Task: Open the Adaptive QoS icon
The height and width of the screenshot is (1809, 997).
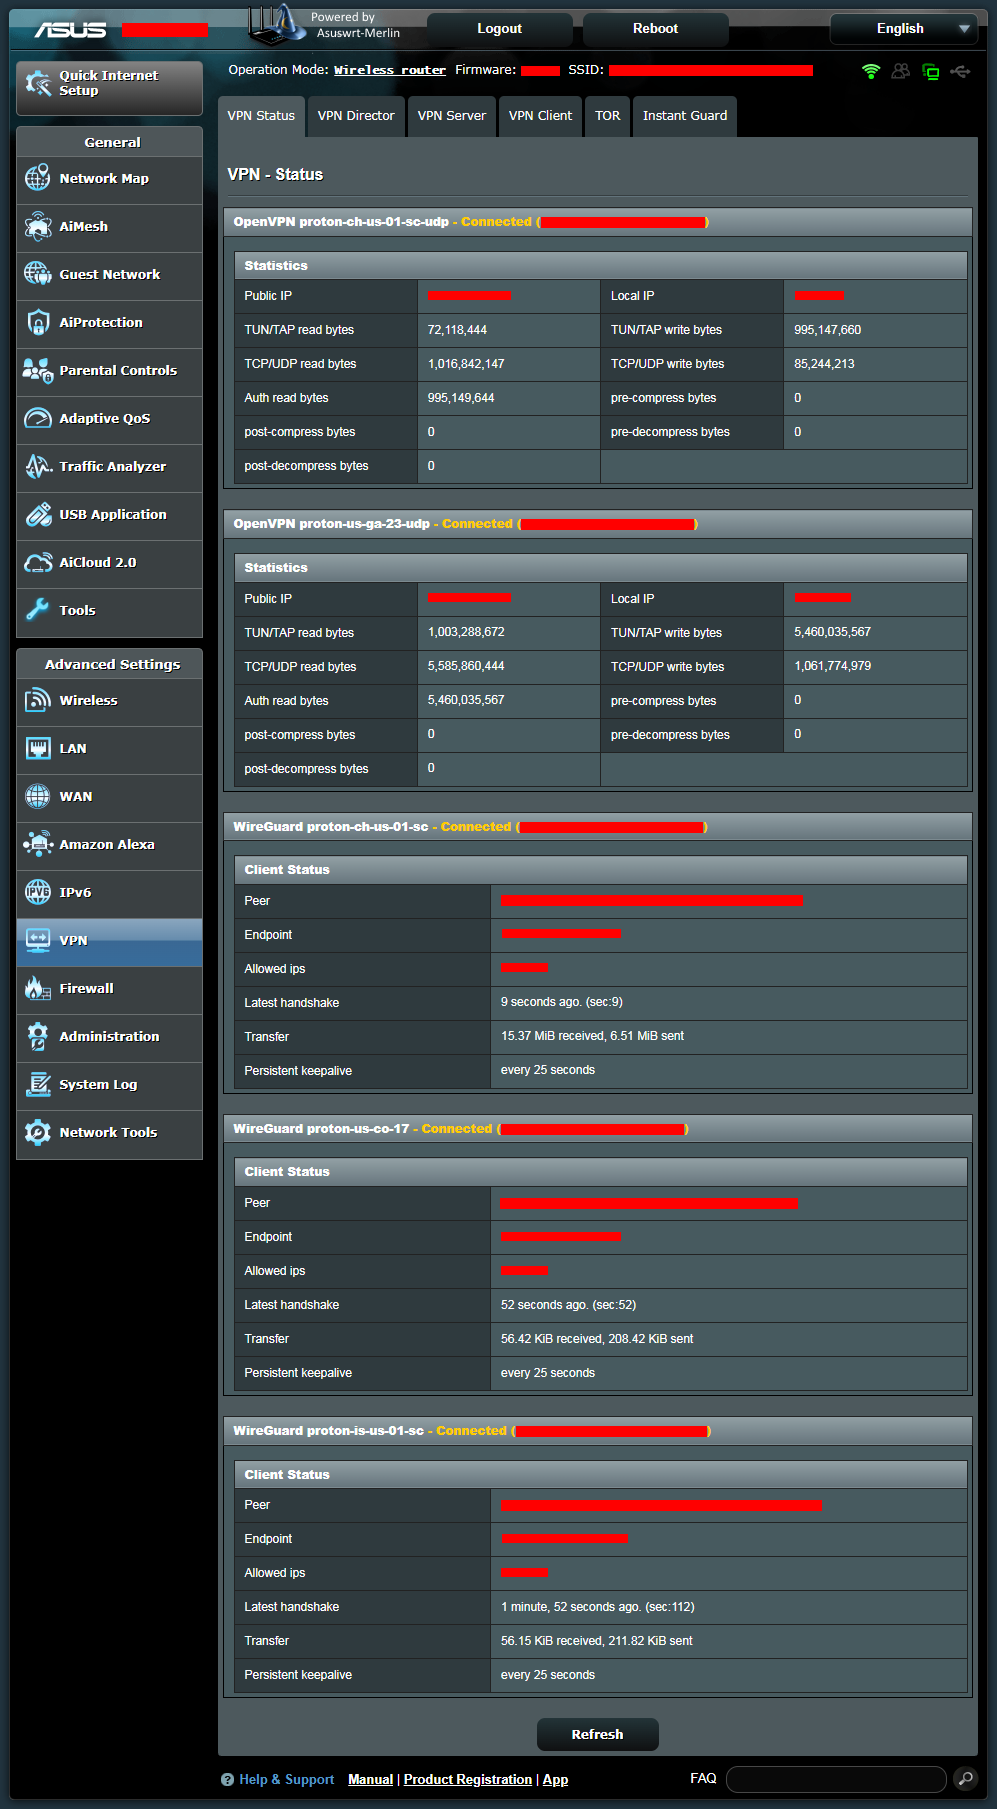Action: point(38,418)
